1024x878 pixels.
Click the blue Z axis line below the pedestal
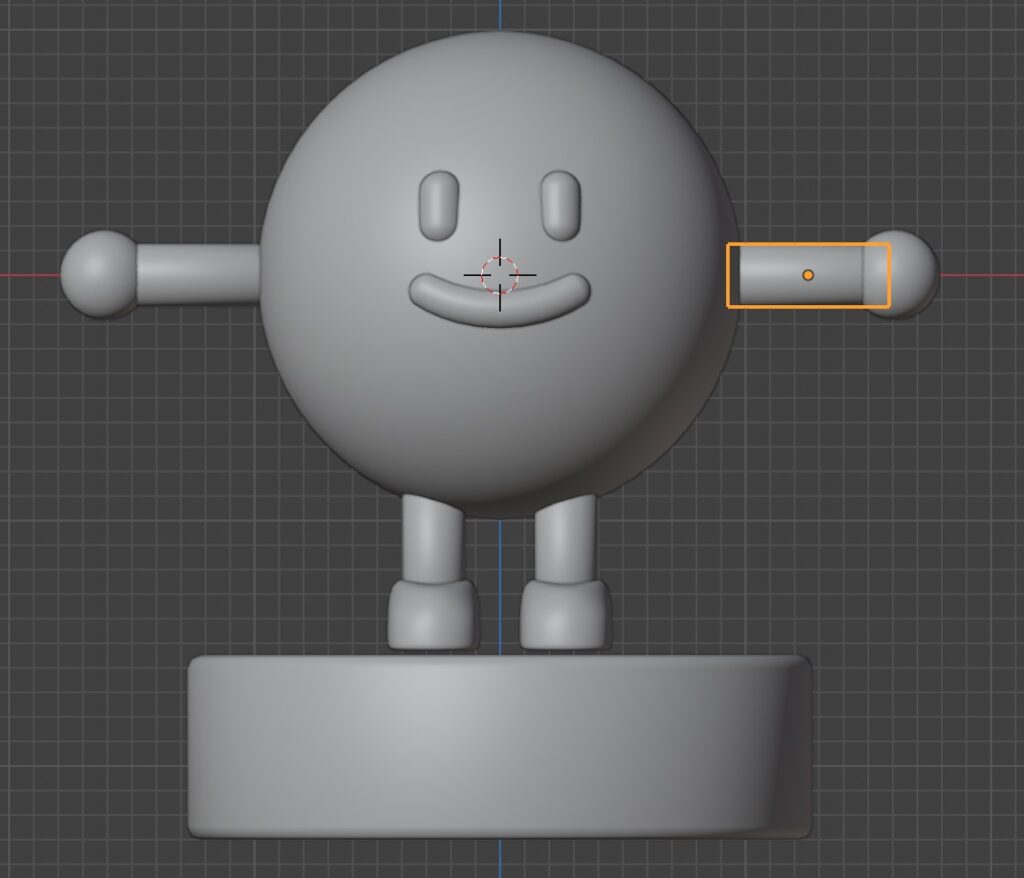[x=500, y=858]
